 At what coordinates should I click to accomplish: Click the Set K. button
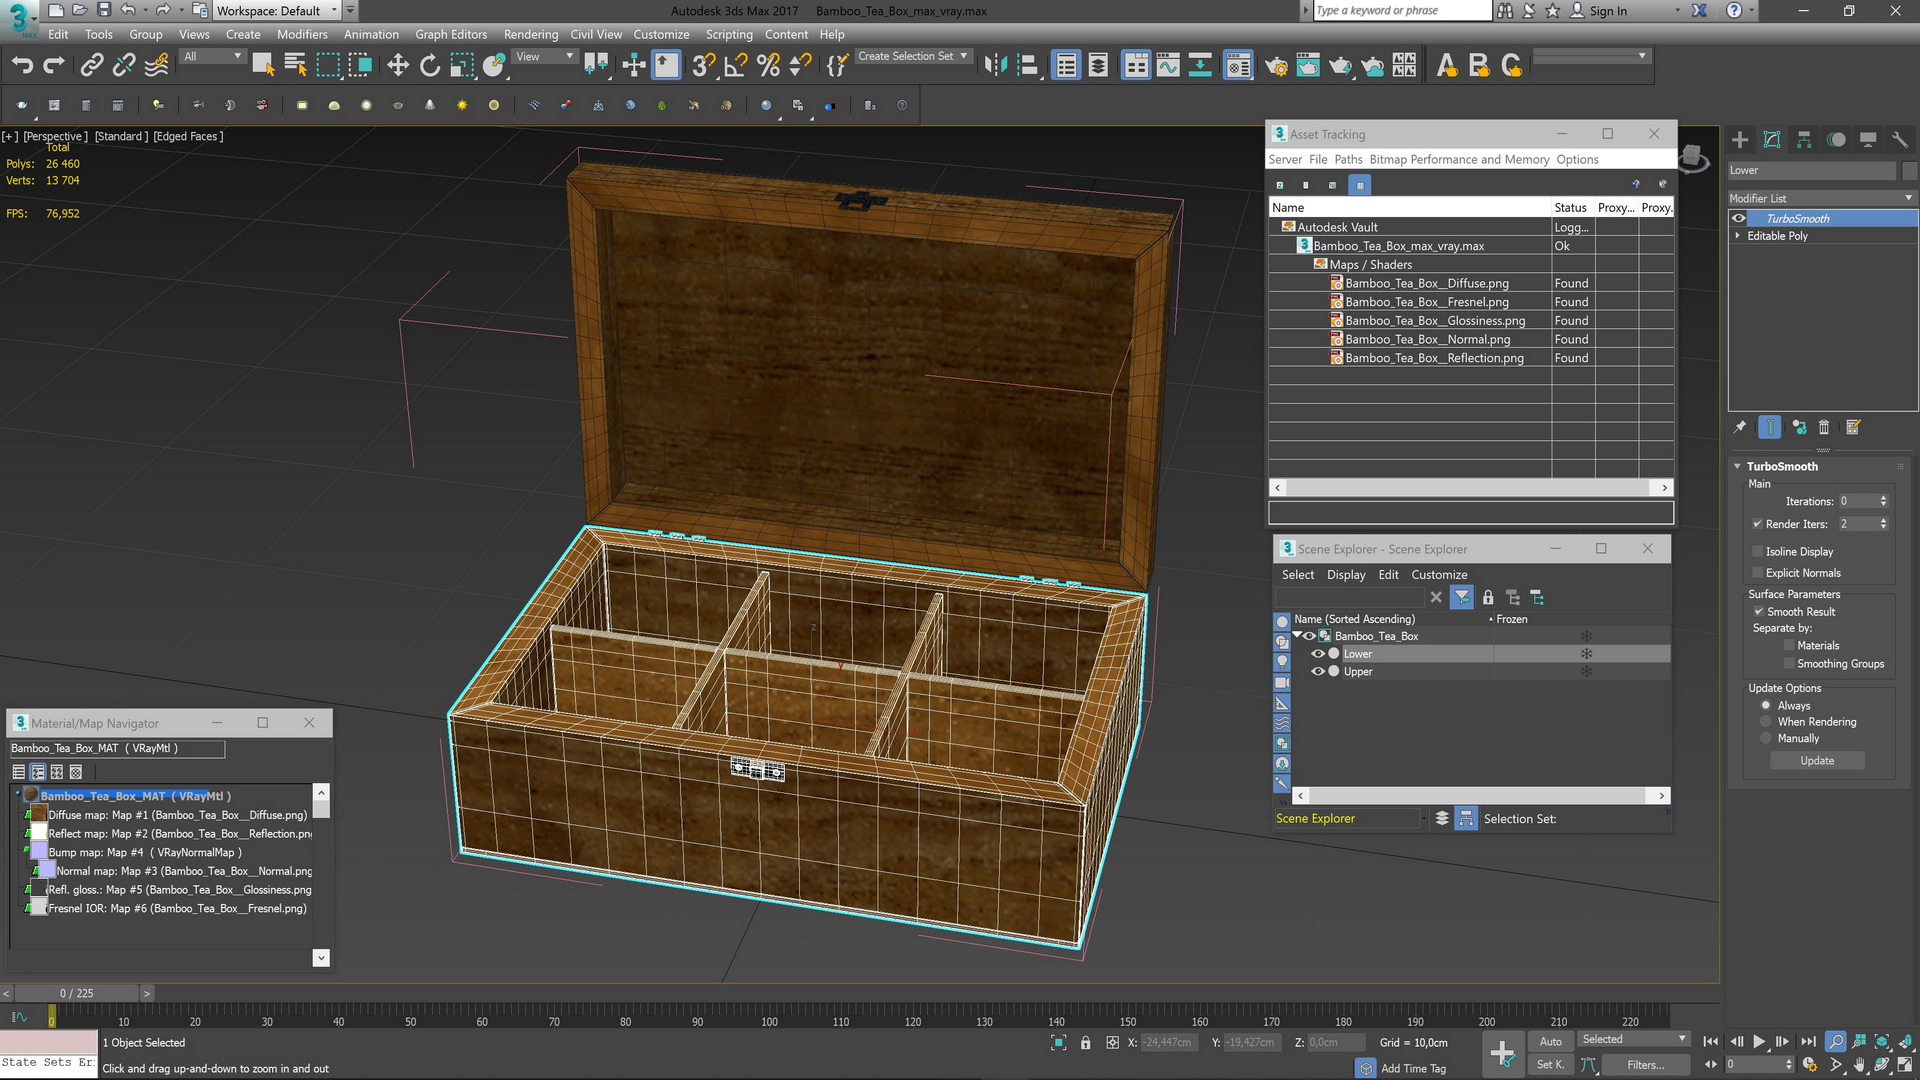[x=1551, y=1065]
